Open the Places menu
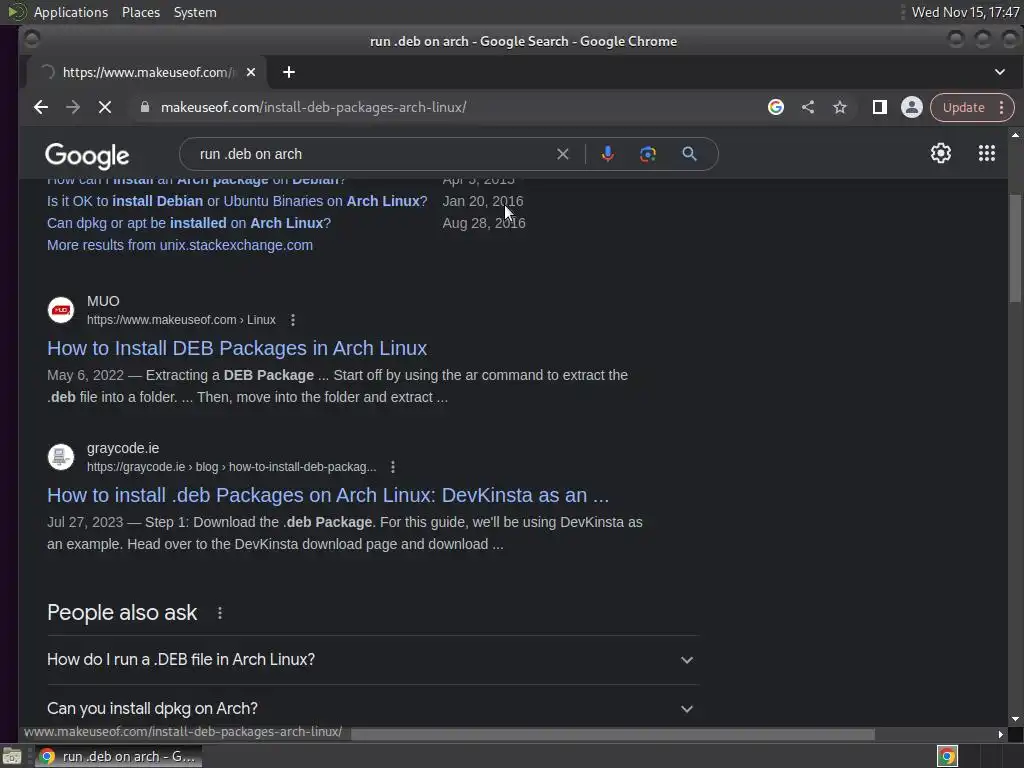This screenshot has width=1024, height=768. click(141, 12)
